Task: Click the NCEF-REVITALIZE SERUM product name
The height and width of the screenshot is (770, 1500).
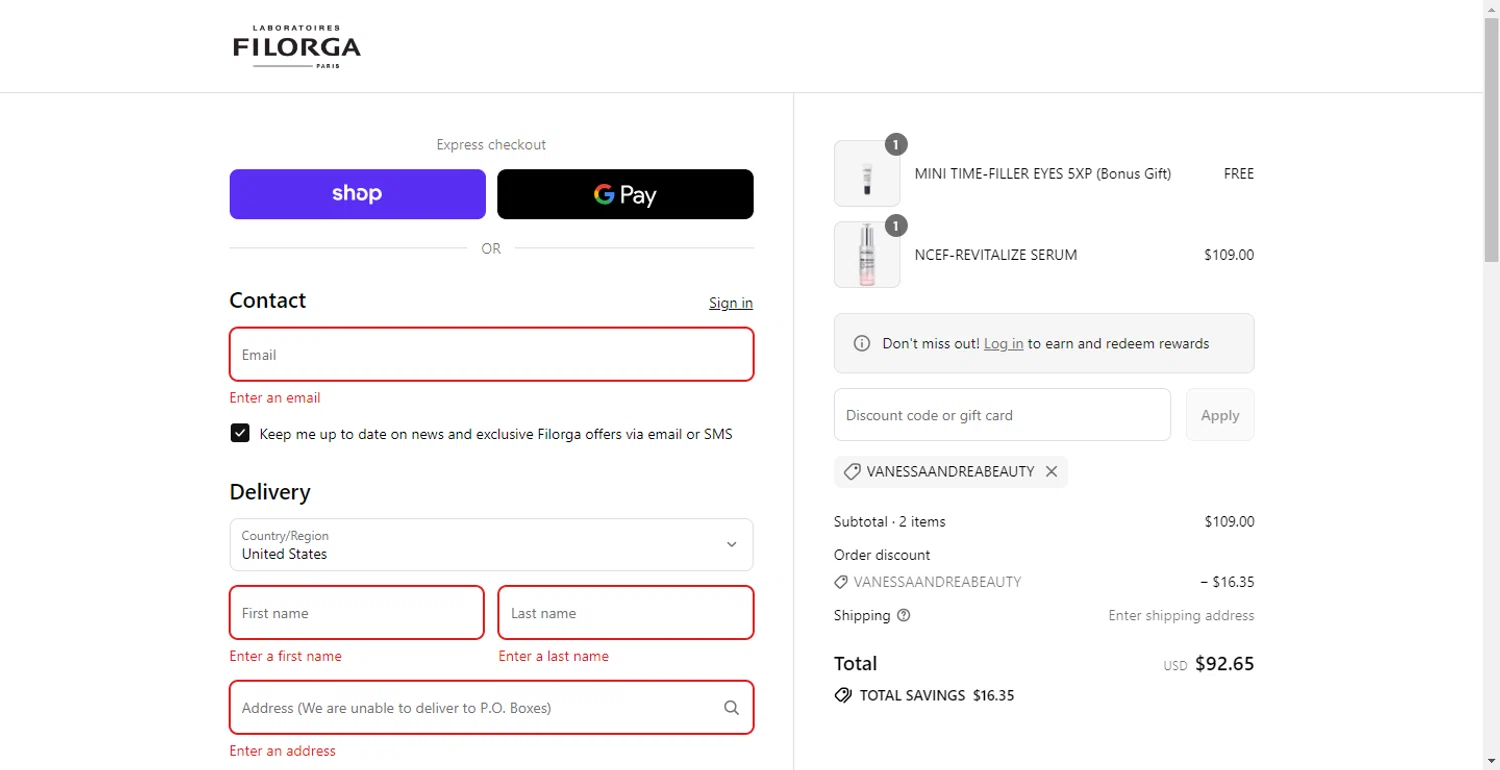Action: point(996,254)
